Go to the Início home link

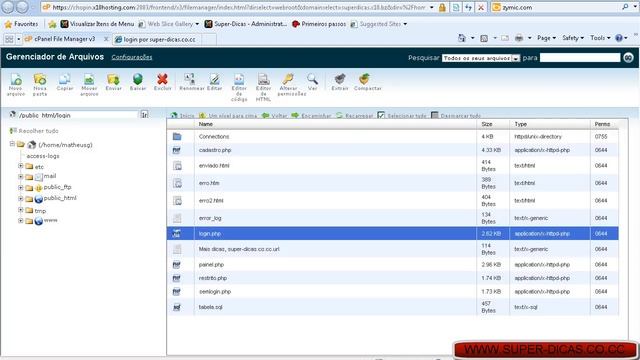click(x=183, y=116)
